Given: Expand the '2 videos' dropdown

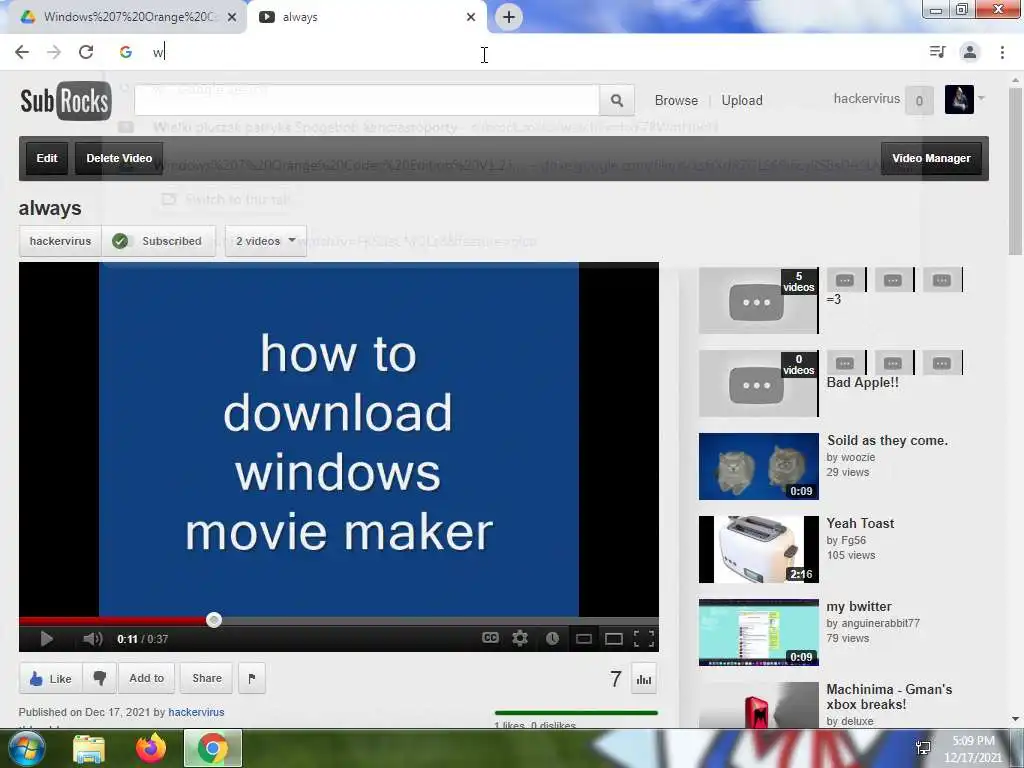Looking at the screenshot, I should click(x=266, y=241).
